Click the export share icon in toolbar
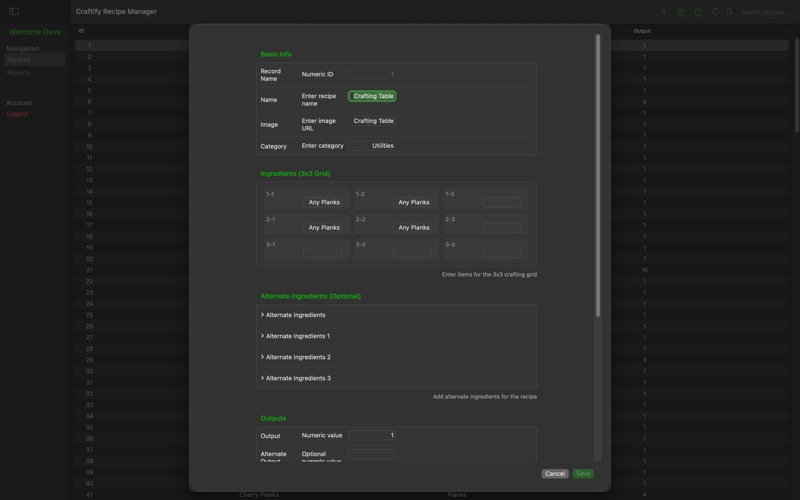Viewport: 800px width, 500px height. [698, 11]
